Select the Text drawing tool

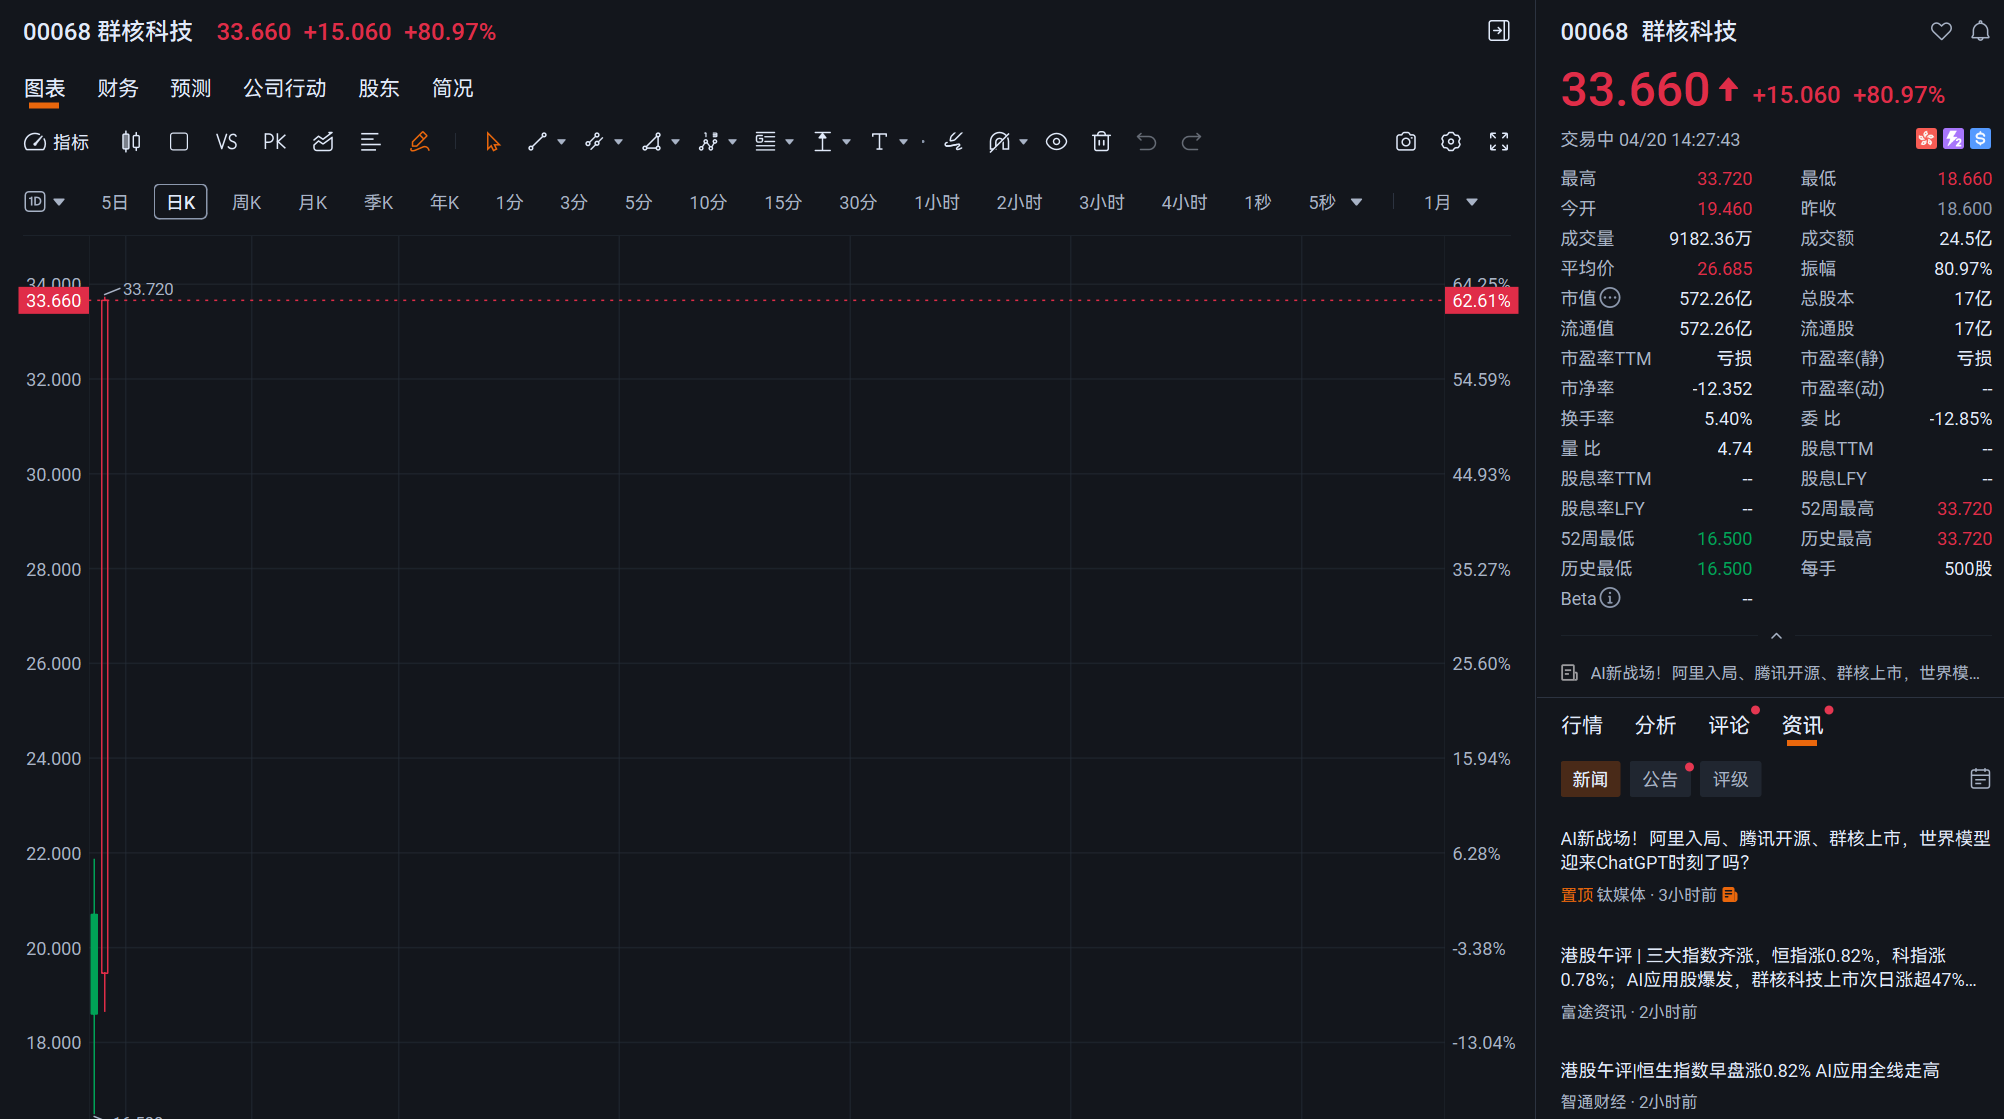pos(879,142)
